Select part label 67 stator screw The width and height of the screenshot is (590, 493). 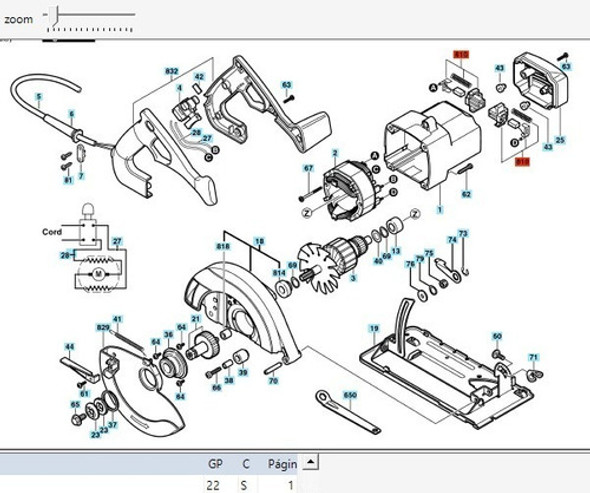point(309,168)
